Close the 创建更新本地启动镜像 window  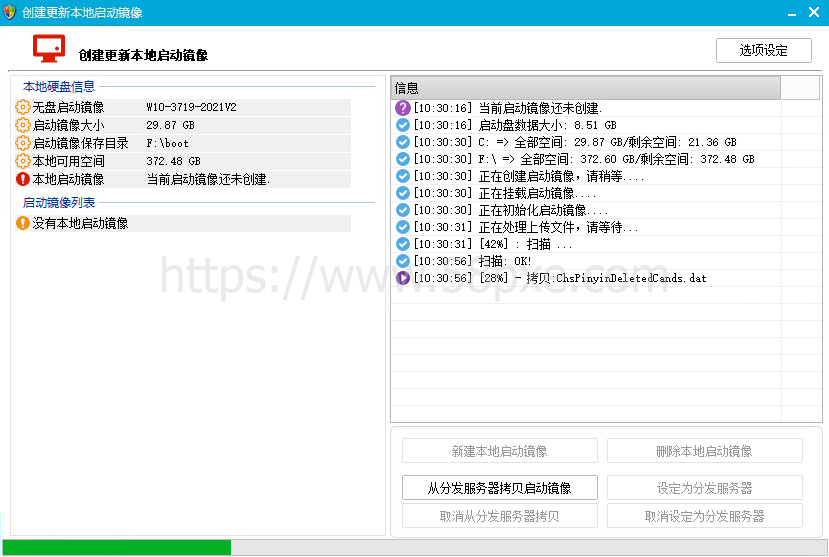814,12
